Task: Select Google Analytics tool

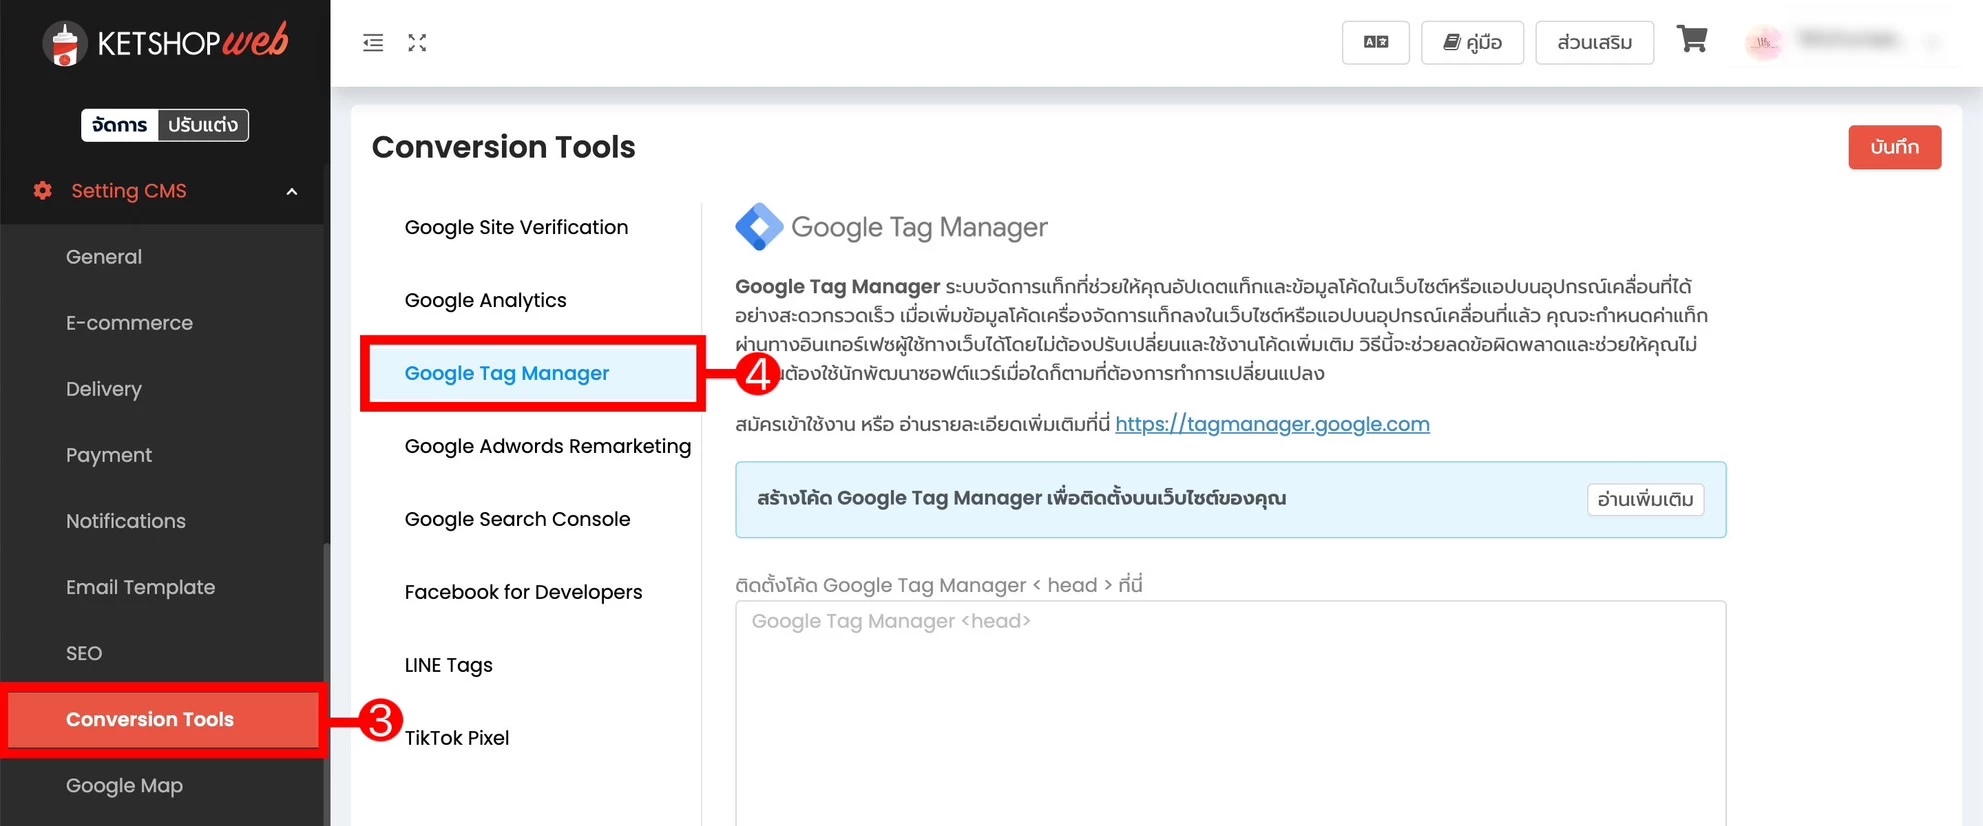Action: click(485, 300)
